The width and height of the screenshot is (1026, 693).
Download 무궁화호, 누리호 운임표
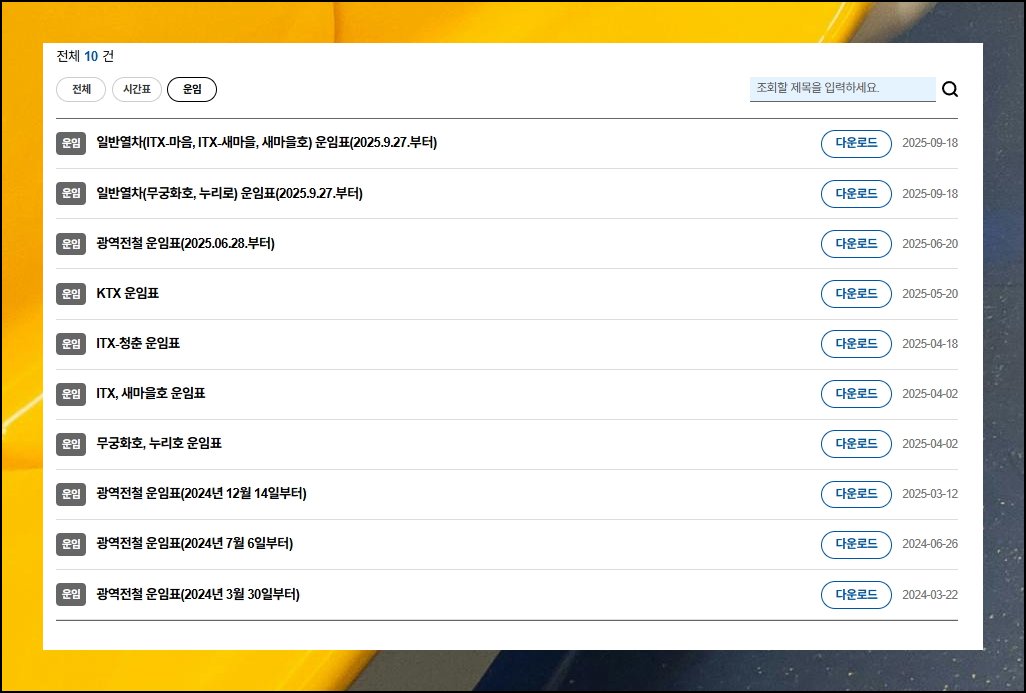(x=856, y=444)
